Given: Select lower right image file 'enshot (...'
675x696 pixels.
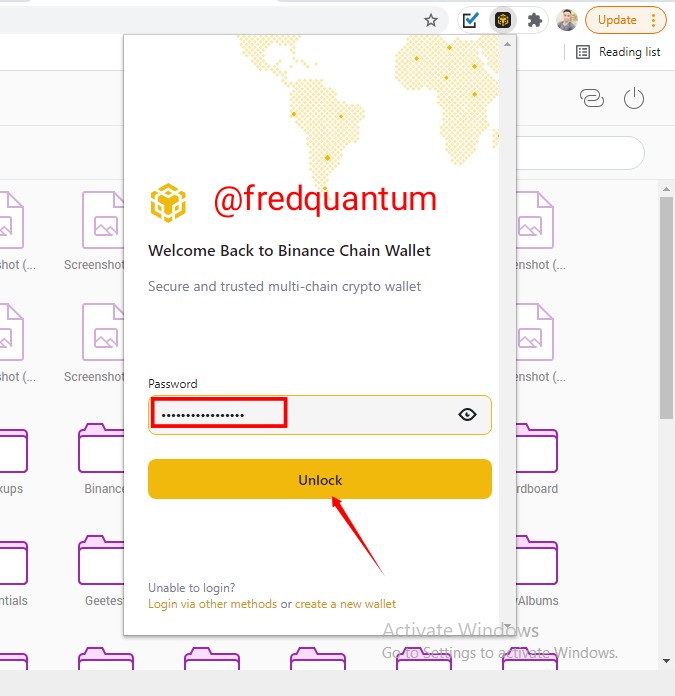Looking at the screenshot, I should (x=535, y=332).
